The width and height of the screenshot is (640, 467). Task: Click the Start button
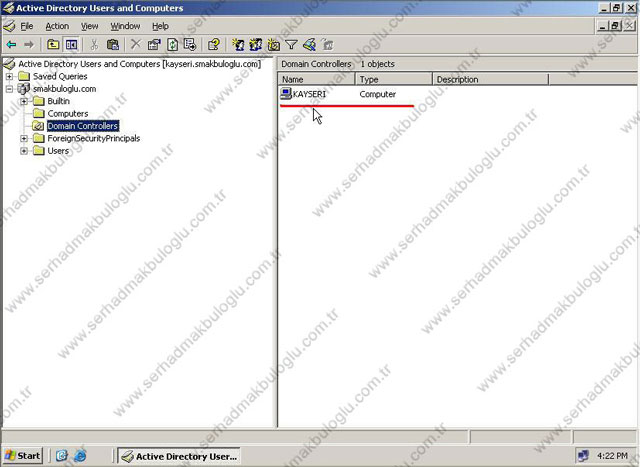23,456
